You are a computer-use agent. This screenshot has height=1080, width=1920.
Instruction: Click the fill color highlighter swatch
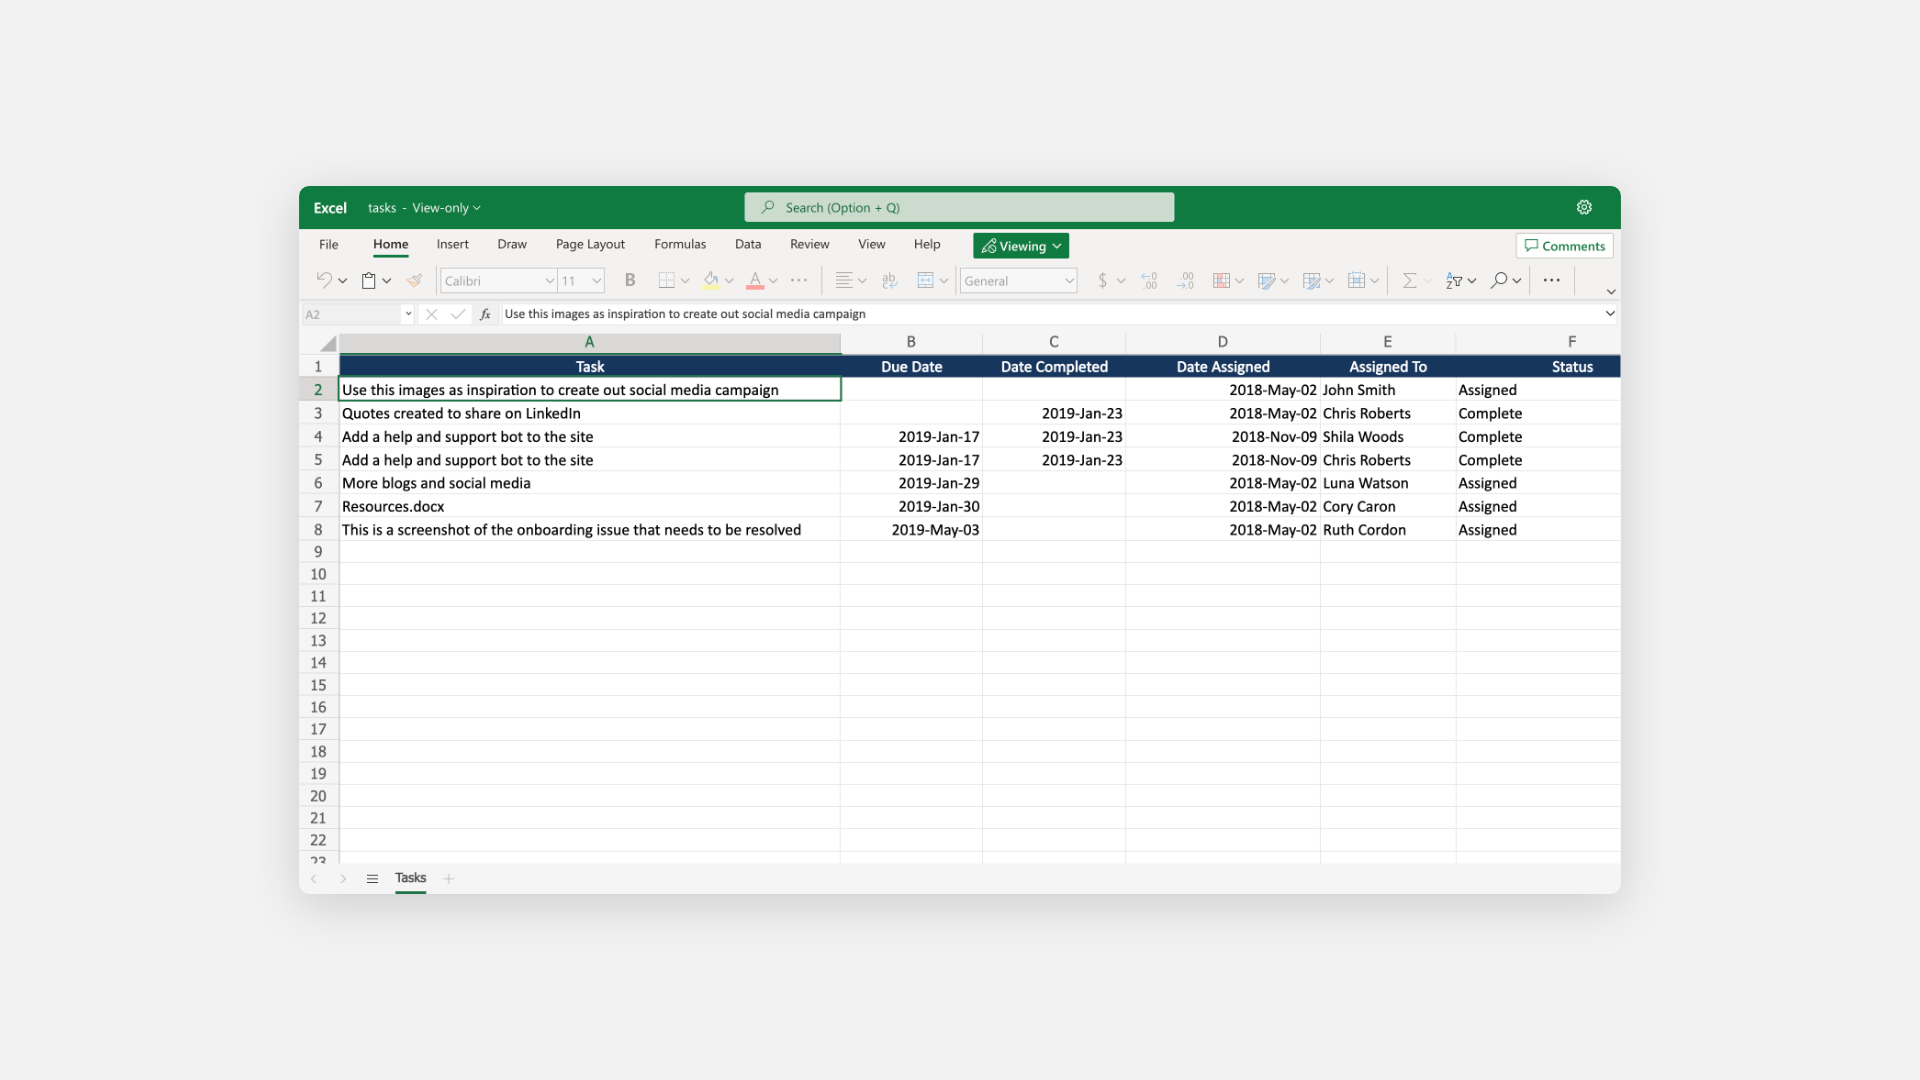pyautogui.click(x=711, y=281)
